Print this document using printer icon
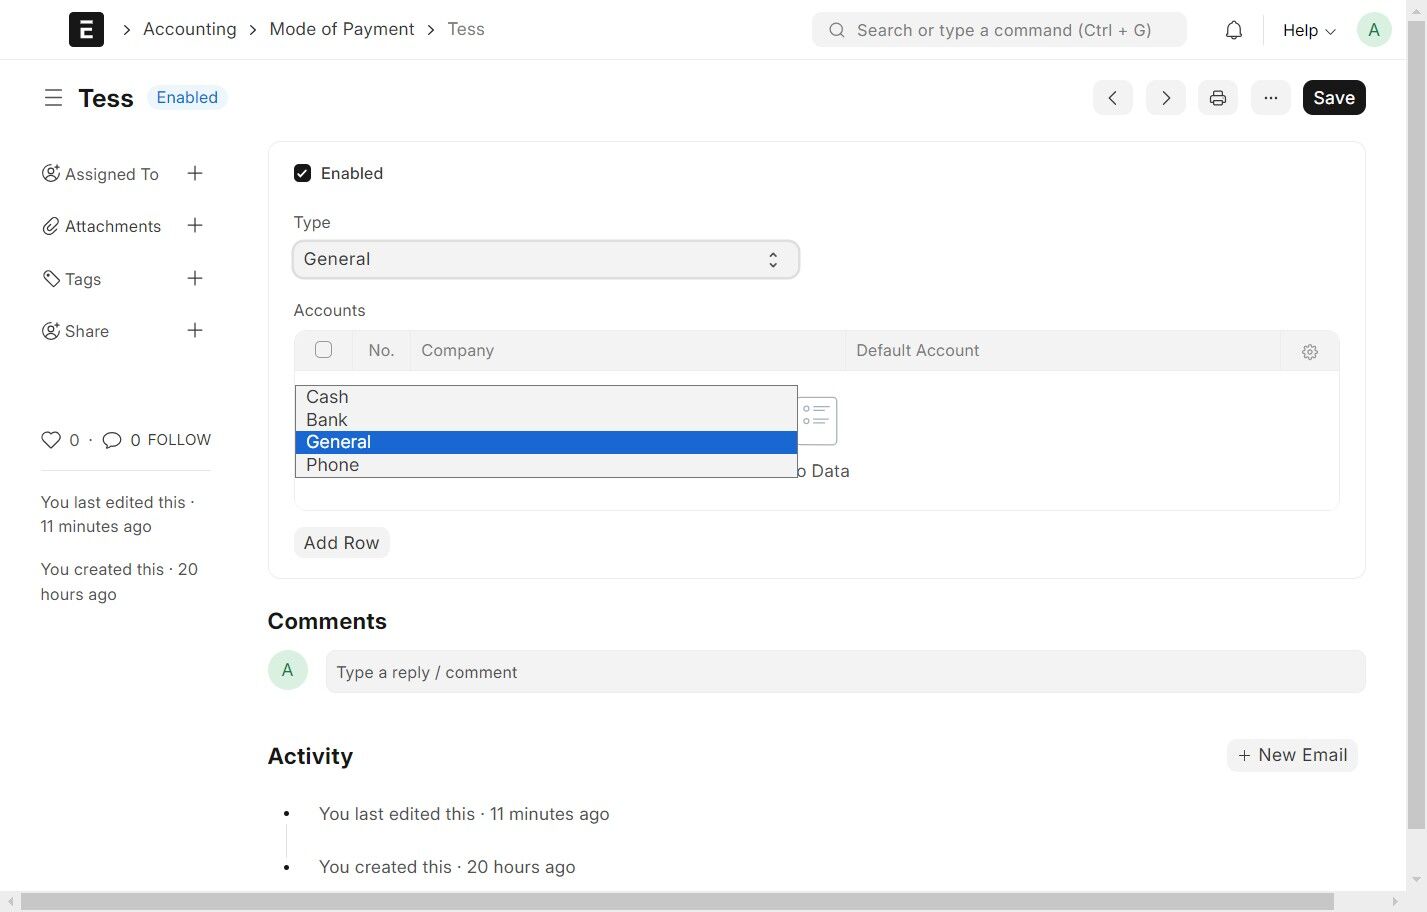1427x912 pixels. 1217,98
